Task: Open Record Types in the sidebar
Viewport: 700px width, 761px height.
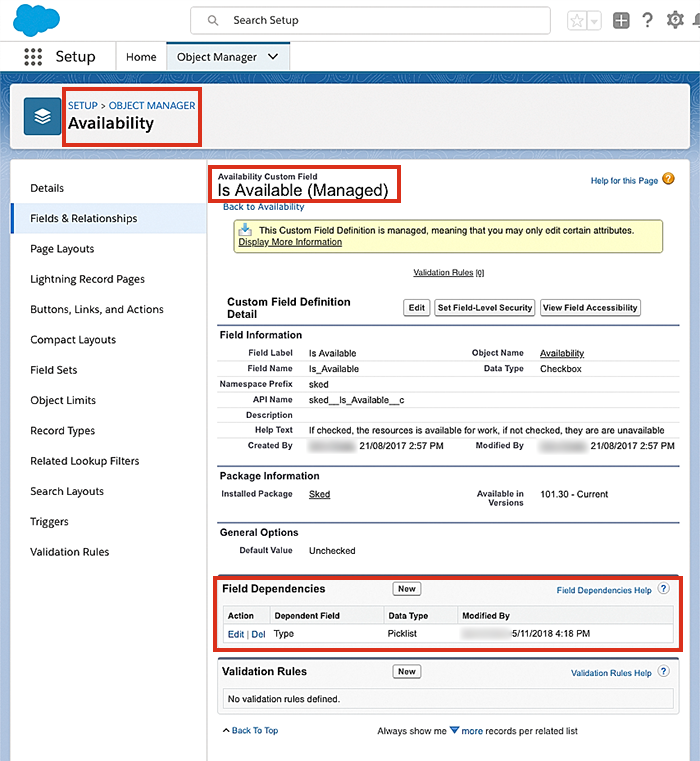Action: (63, 431)
